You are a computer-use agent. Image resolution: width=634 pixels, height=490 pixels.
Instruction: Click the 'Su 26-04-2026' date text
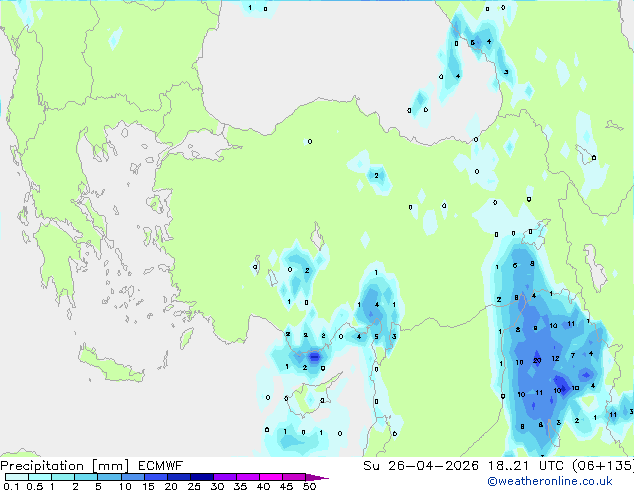(x=421, y=466)
